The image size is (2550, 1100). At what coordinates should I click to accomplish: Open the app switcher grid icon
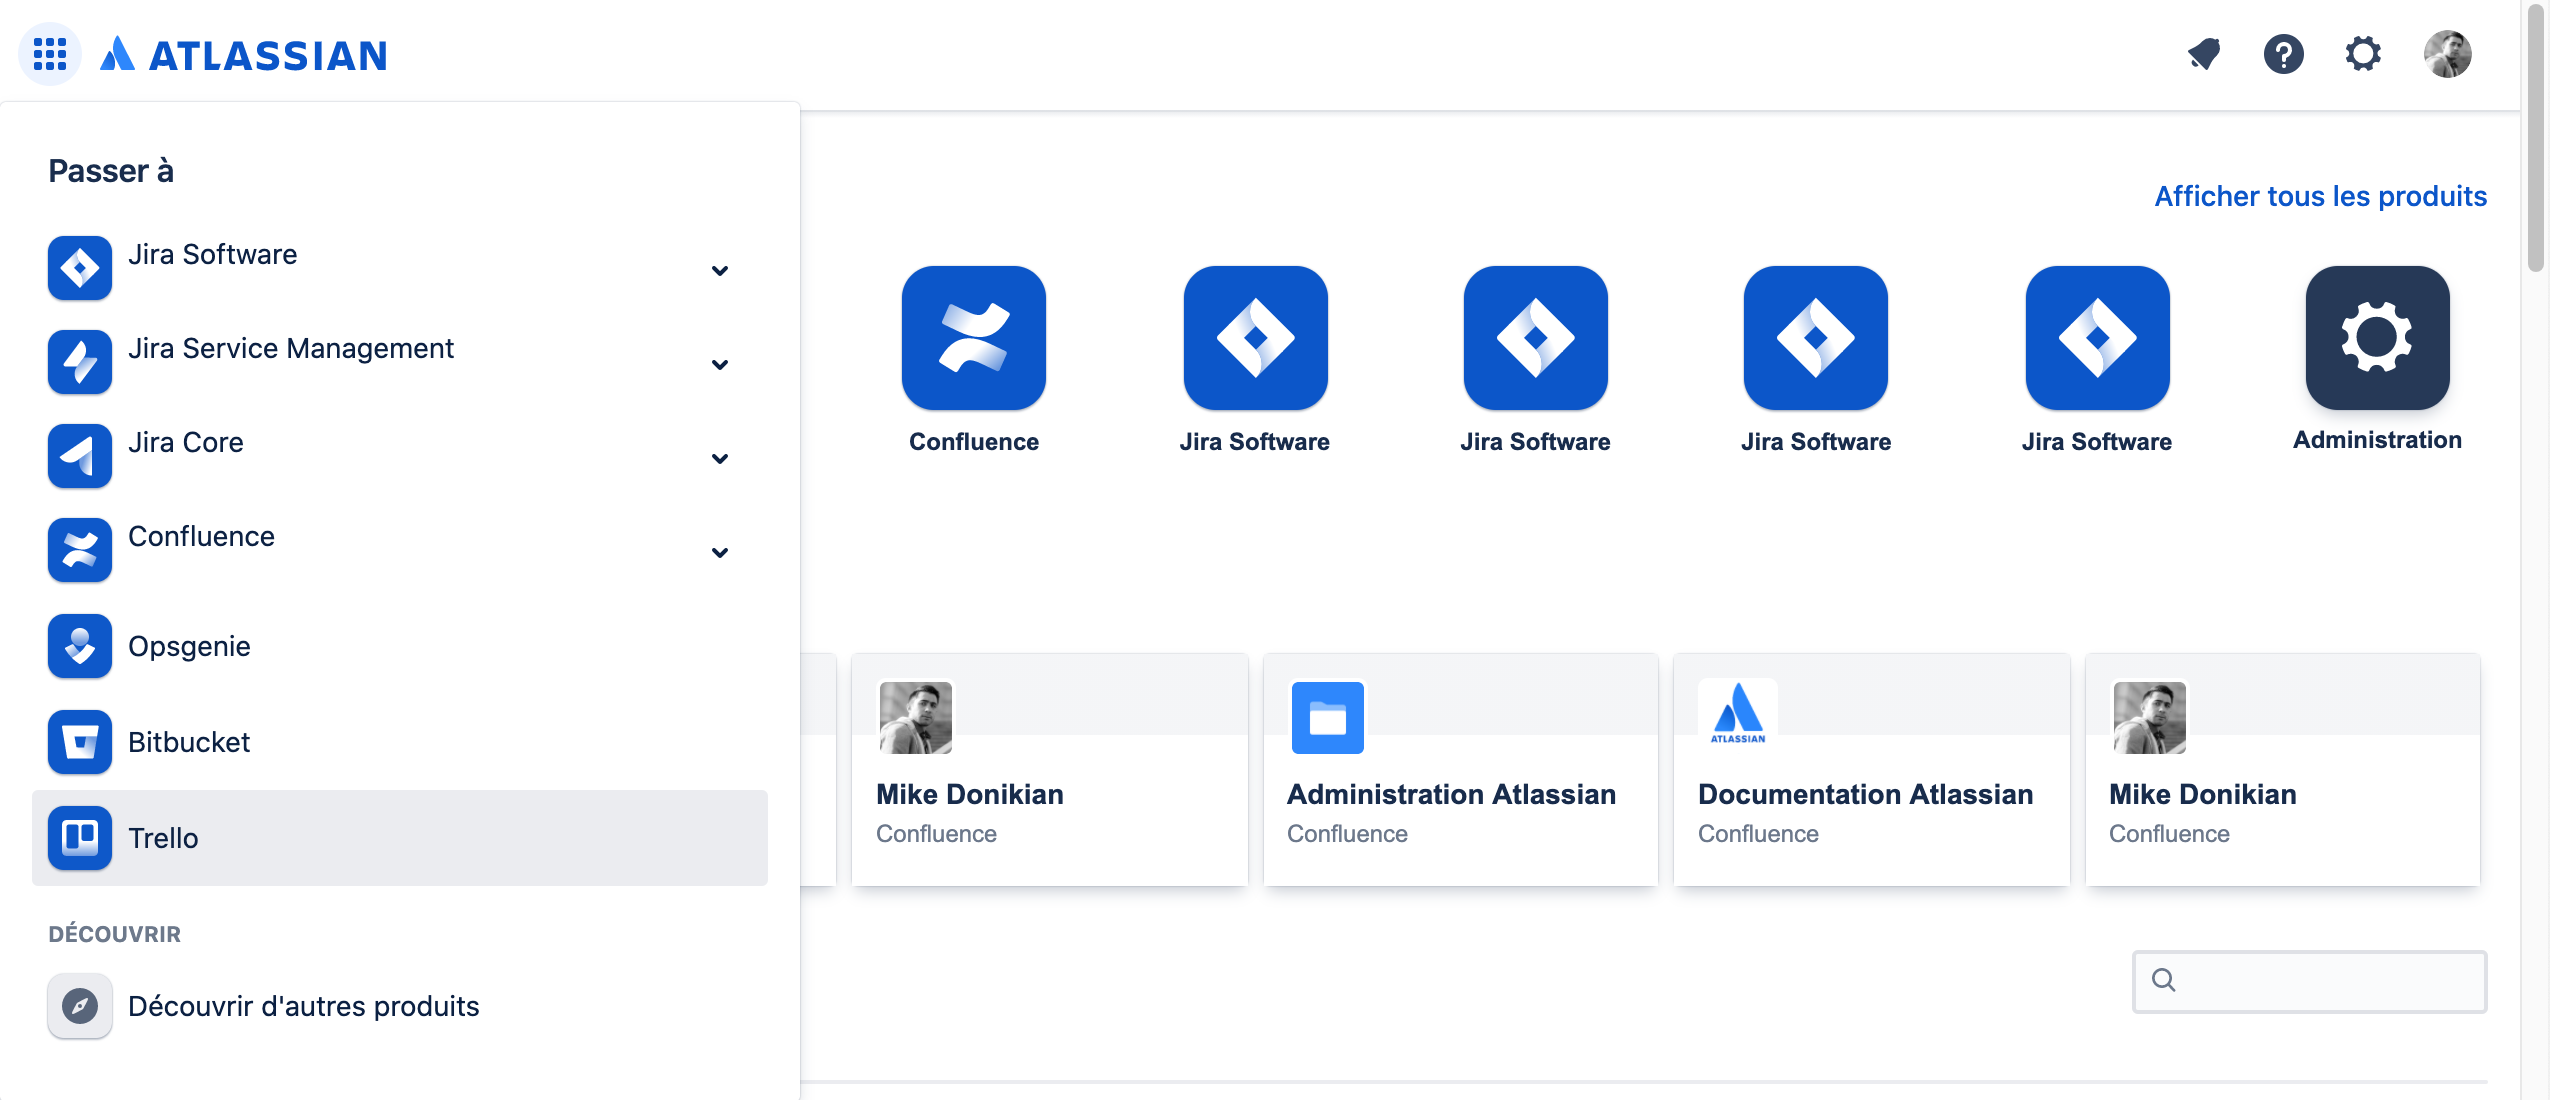tap(49, 54)
